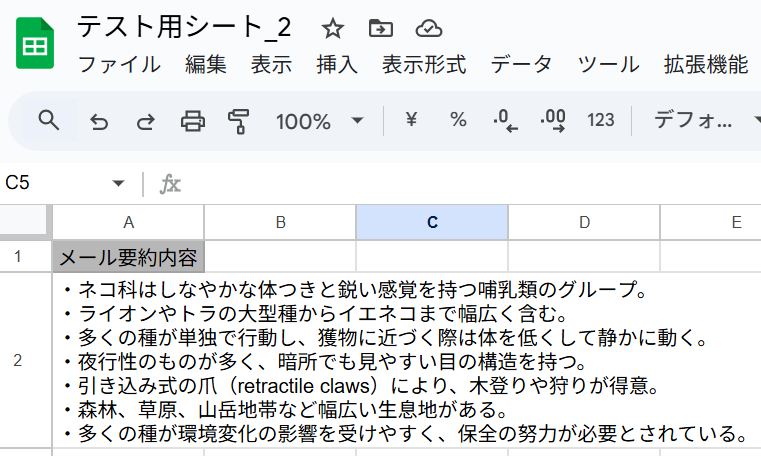Select the empty cell C1
Screen dimensions: 761x456
pos(432,256)
